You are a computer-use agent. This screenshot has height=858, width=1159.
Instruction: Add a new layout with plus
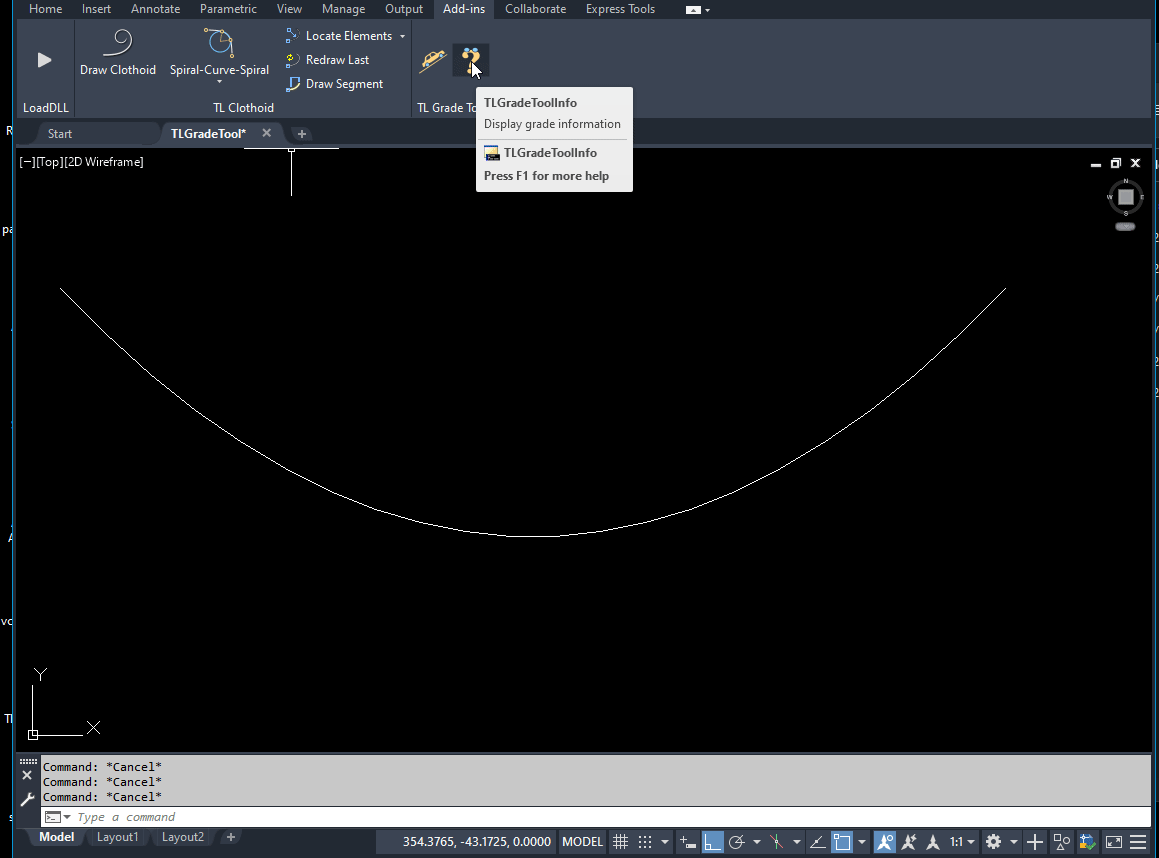[x=231, y=837]
